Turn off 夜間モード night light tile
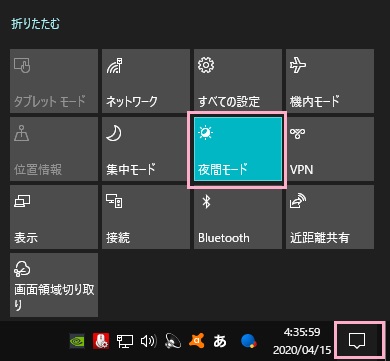 click(x=238, y=149)
